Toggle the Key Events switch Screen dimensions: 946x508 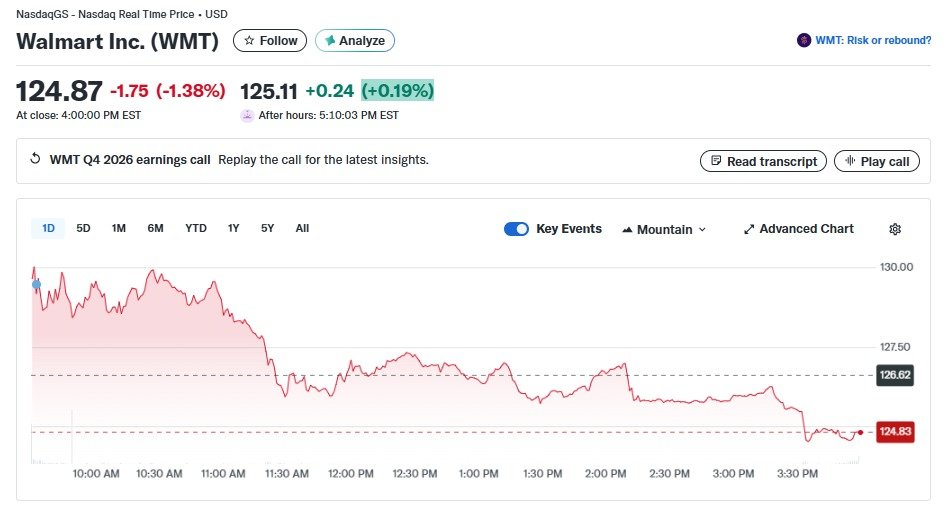[516, 229]
